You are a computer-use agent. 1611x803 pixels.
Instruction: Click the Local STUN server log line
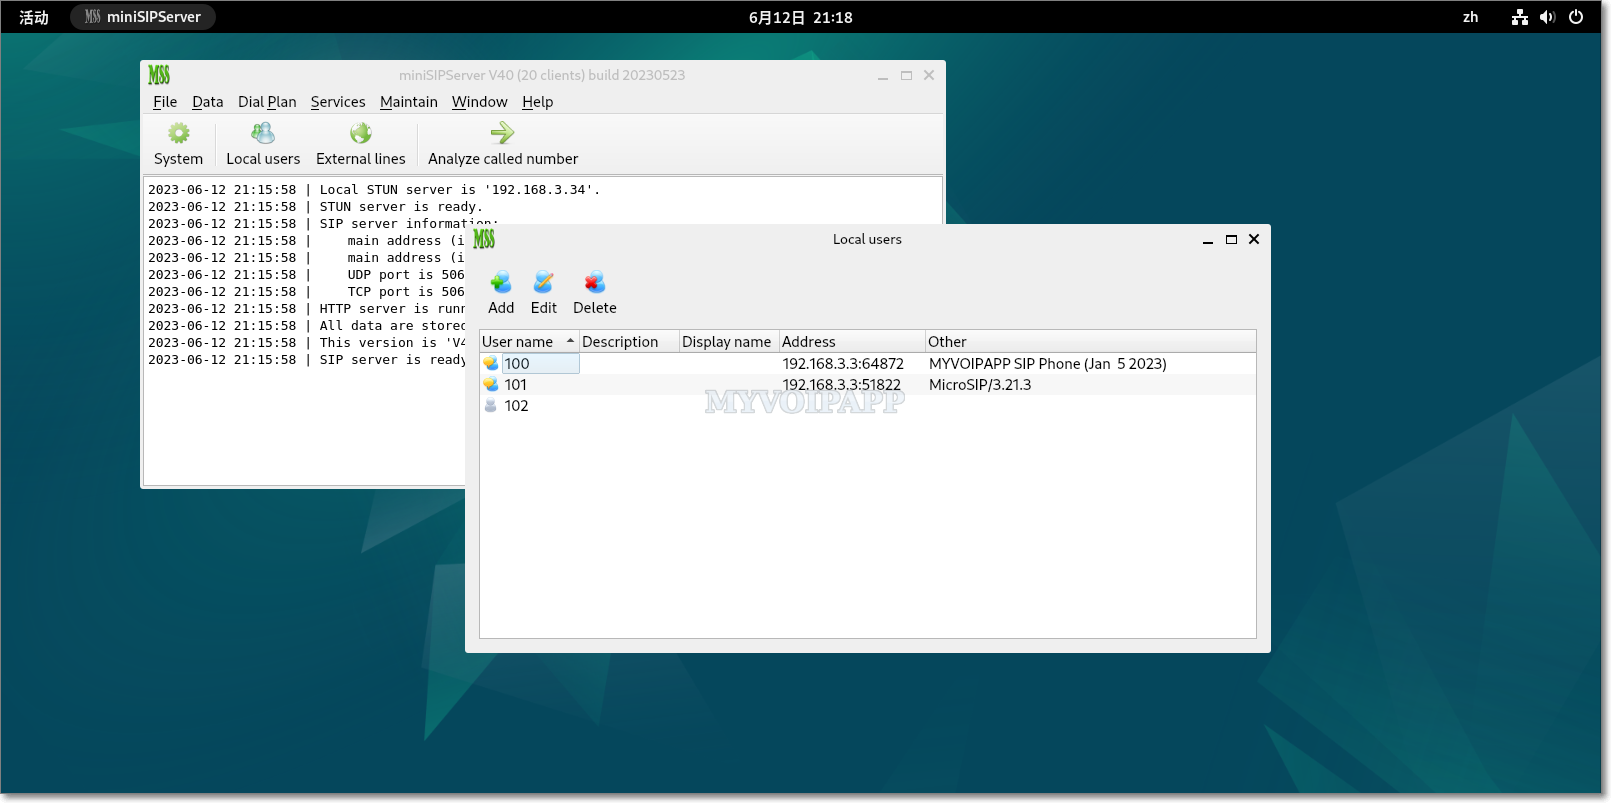point(374,190)
